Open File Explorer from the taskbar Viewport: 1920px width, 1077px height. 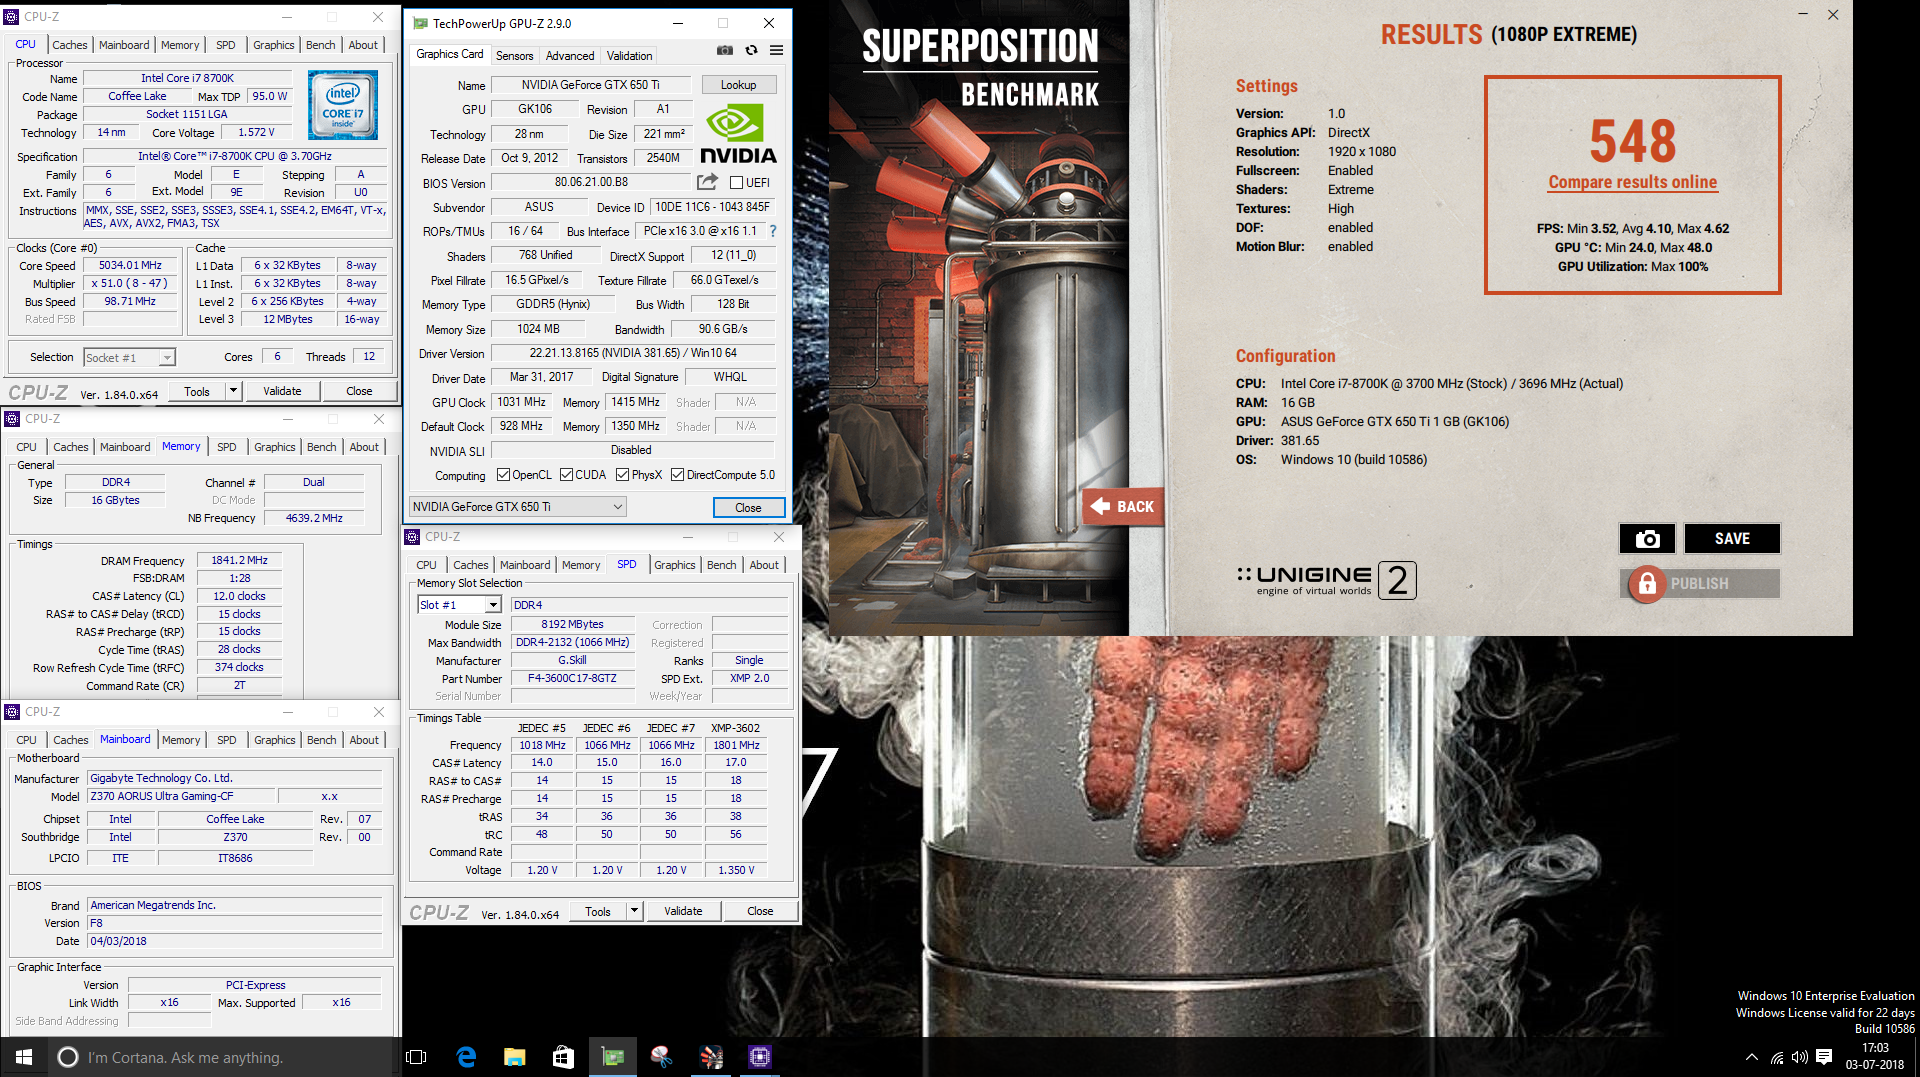point(514,1057)
